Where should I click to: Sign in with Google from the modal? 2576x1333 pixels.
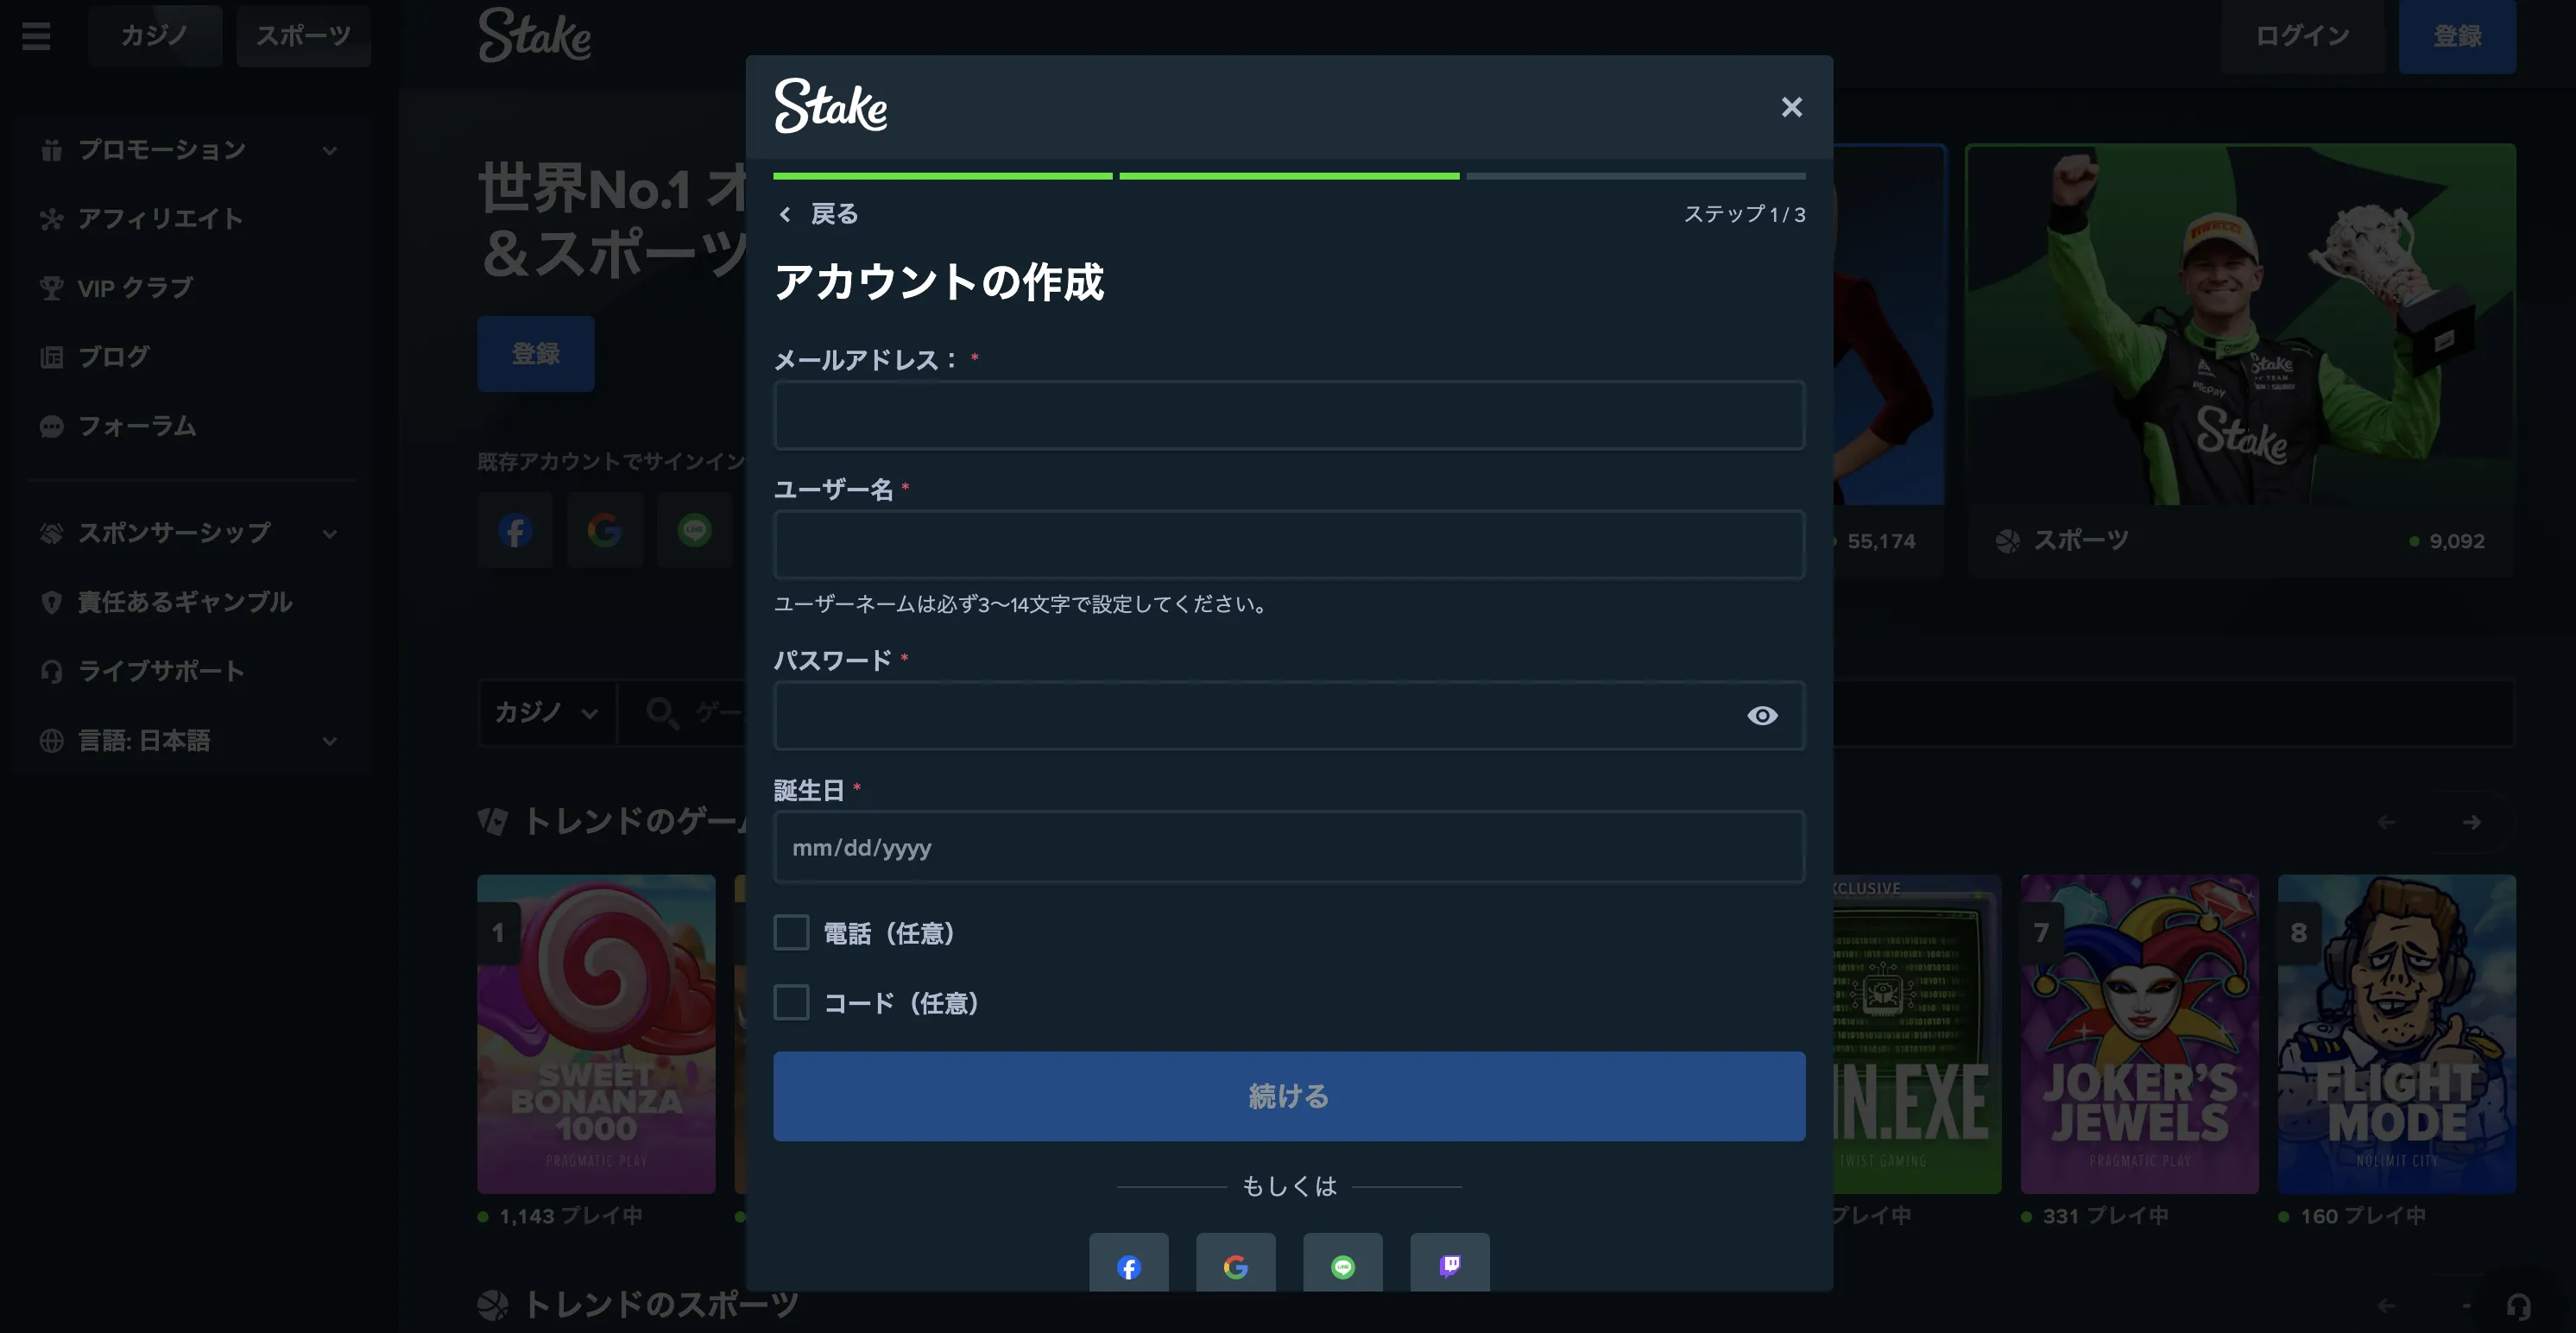(1236, 1266)
